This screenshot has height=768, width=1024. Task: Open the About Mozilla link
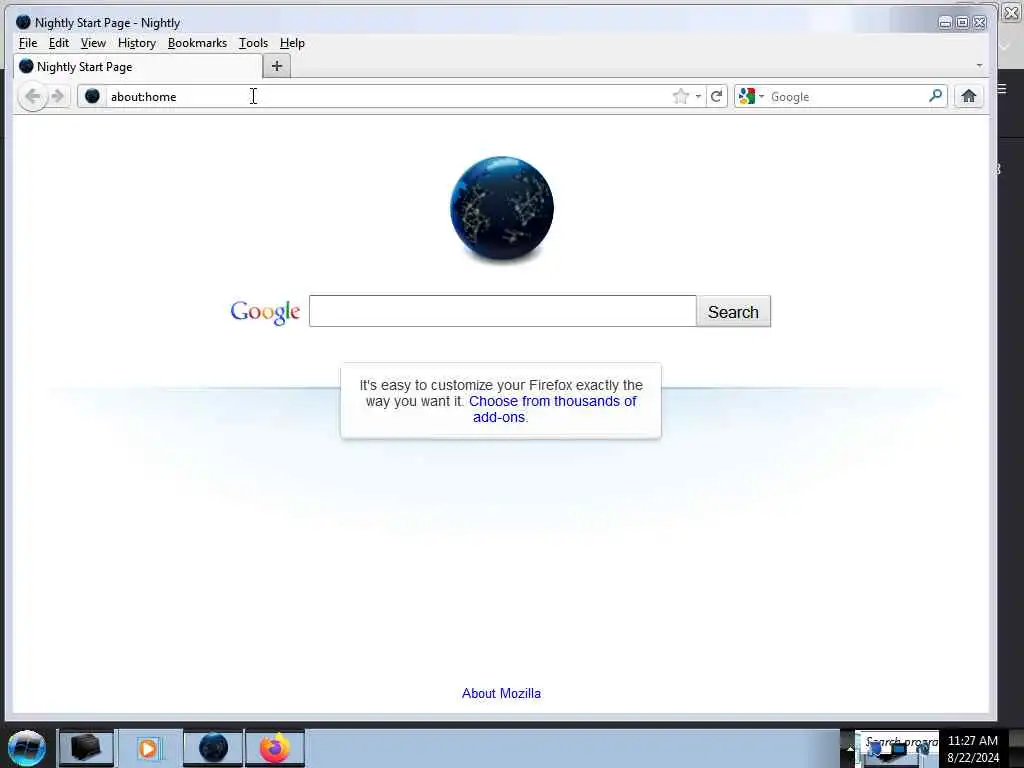pos(501,694)
